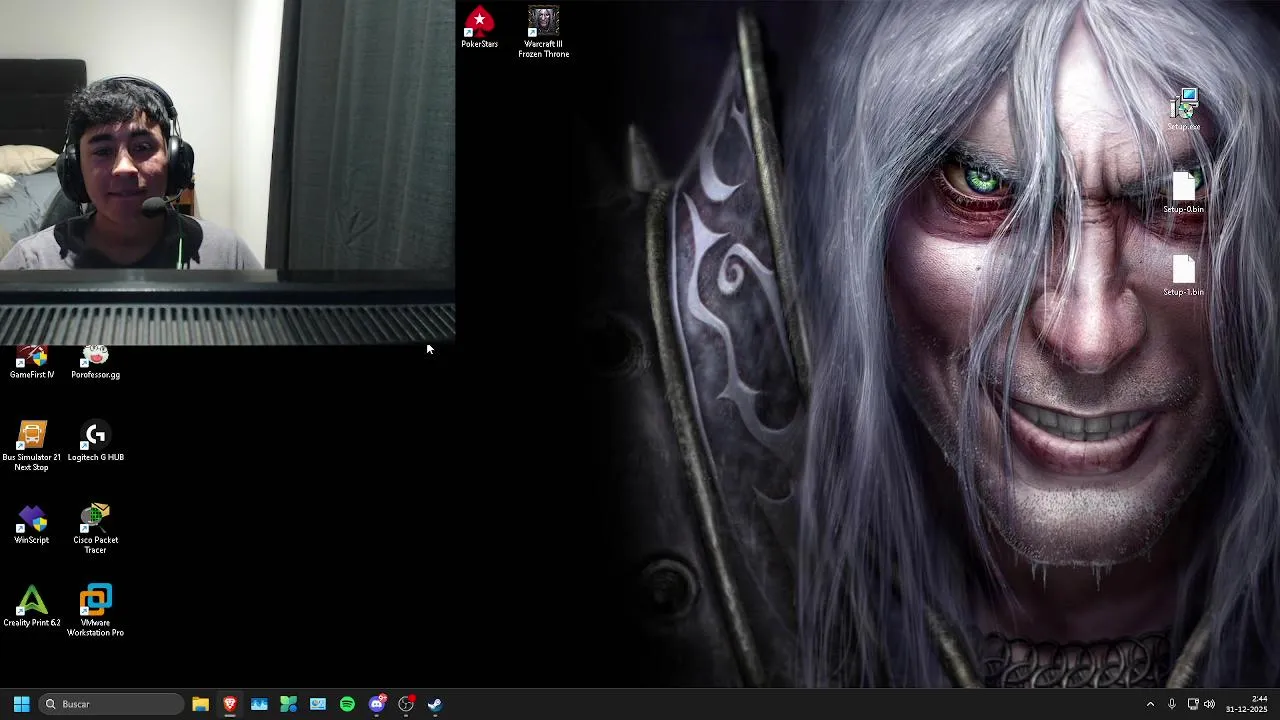
Task: Open Discord from the taskbar
Action: pos(377,704)
